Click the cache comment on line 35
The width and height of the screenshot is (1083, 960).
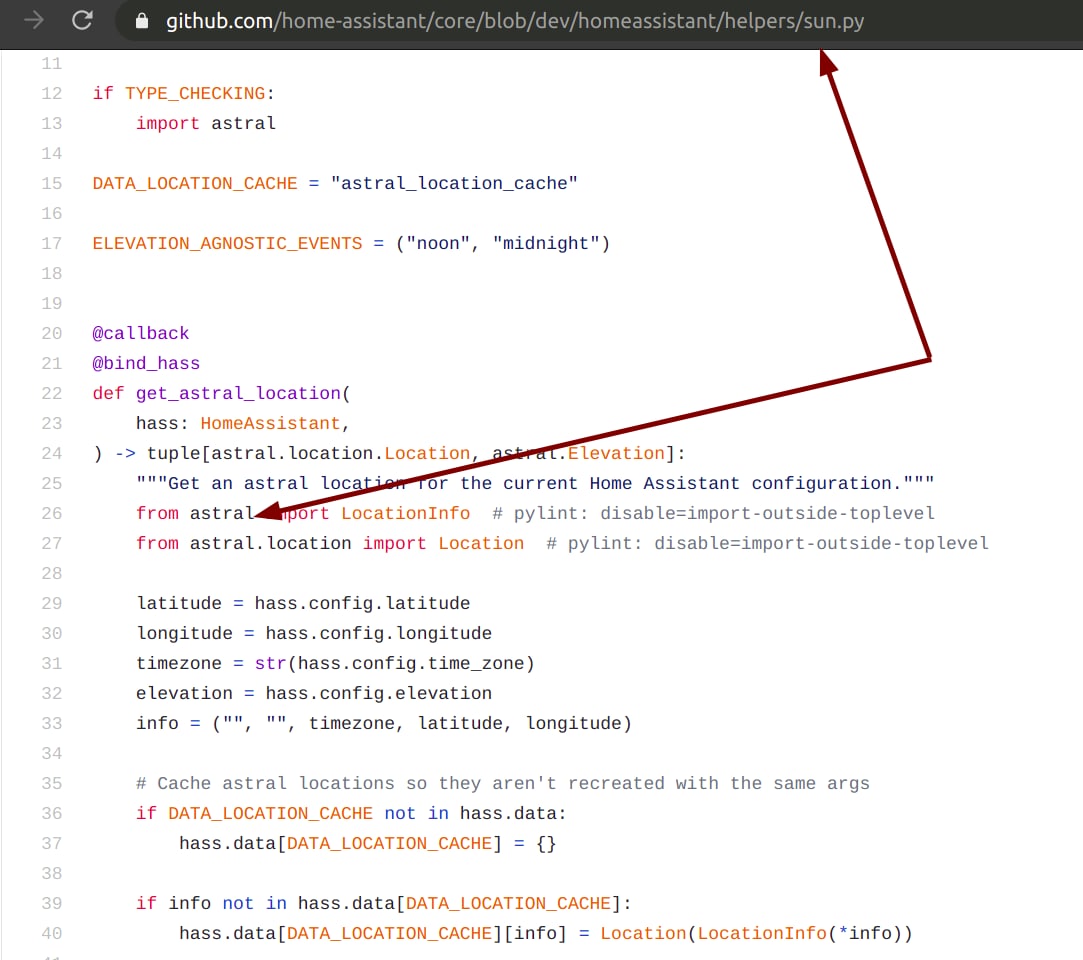(503, 784)
